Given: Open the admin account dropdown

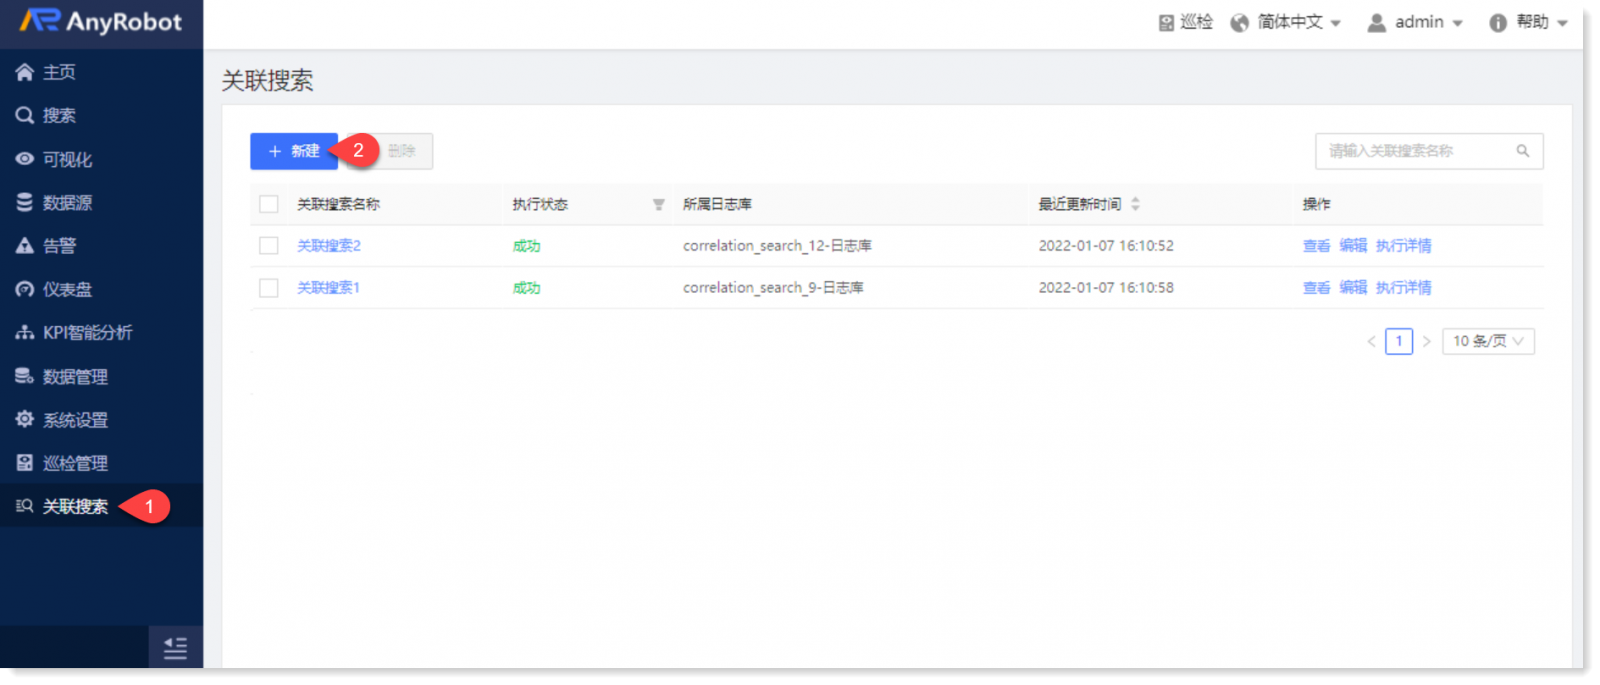Looking at the screenshot, I should (x=1429, y=22).
